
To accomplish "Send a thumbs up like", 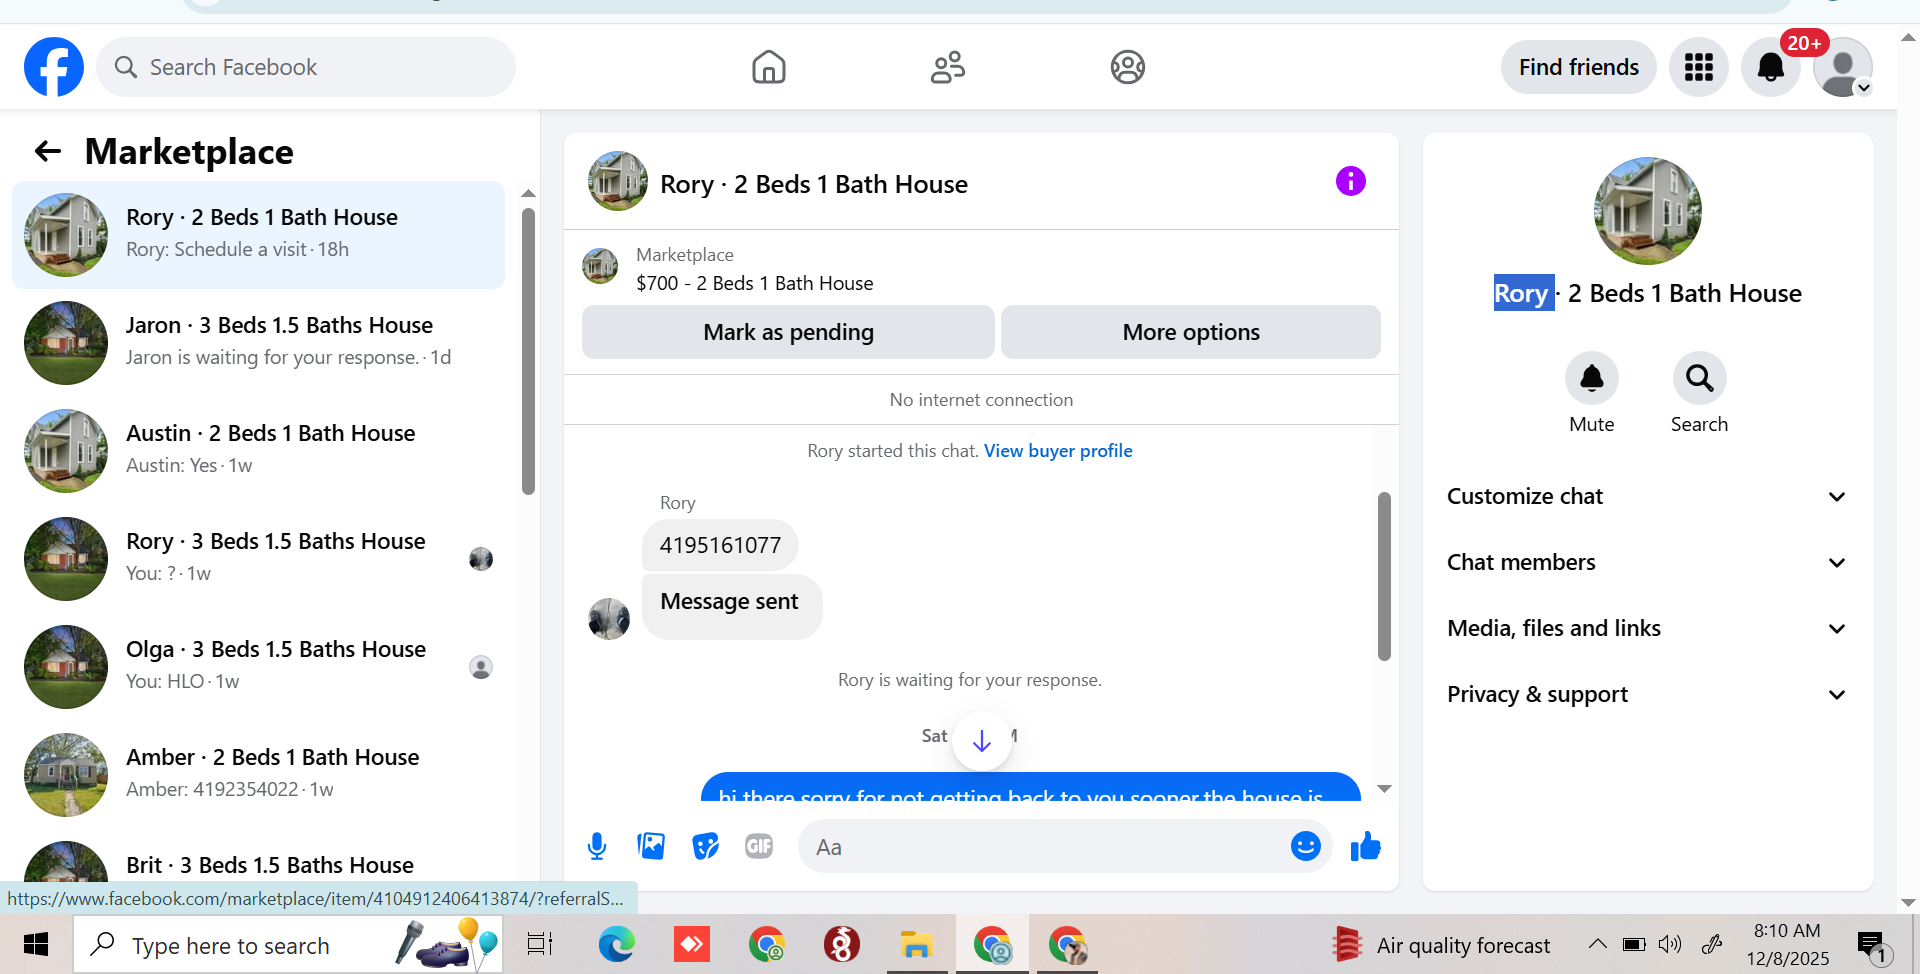I will pyautogui.click(x=1366, y=847).
